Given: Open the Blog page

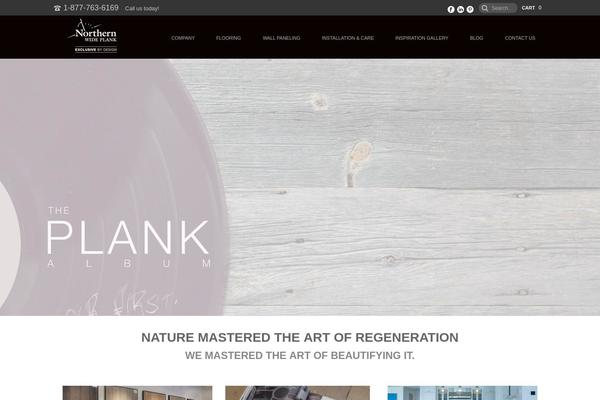Looking at the screenshot, I should [x=476, y=38].
